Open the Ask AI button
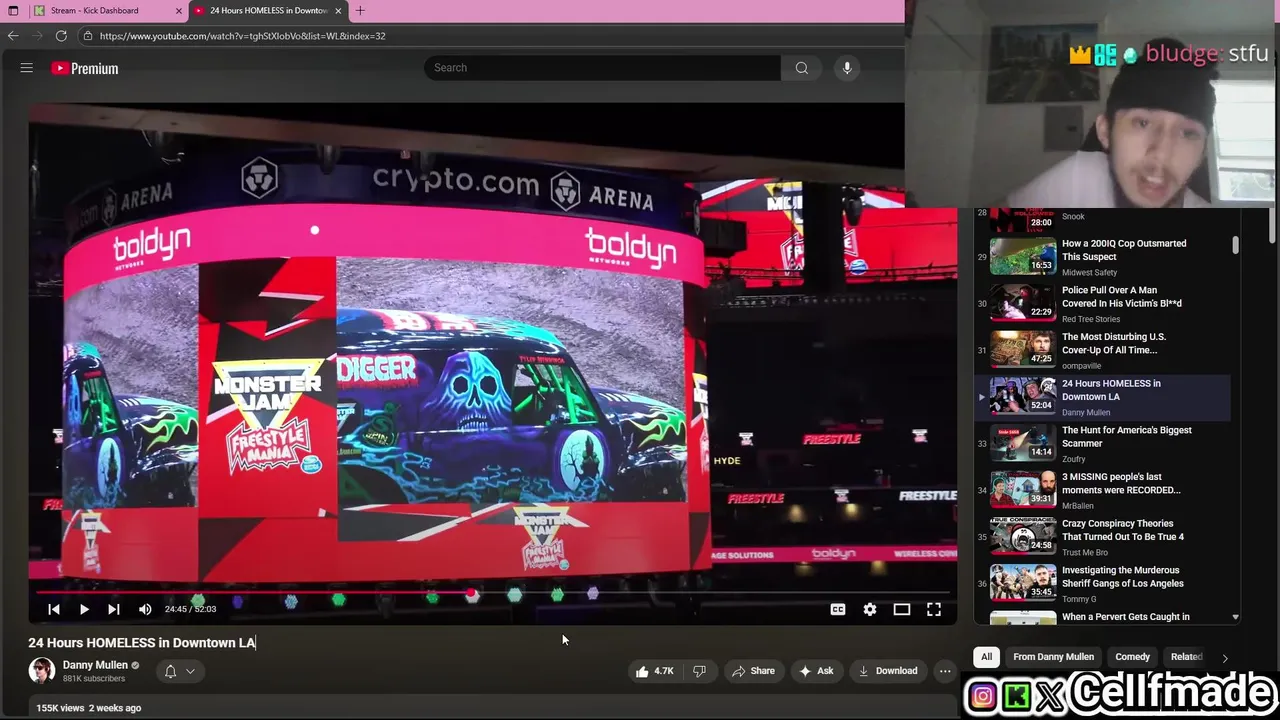 coord(816,671)
